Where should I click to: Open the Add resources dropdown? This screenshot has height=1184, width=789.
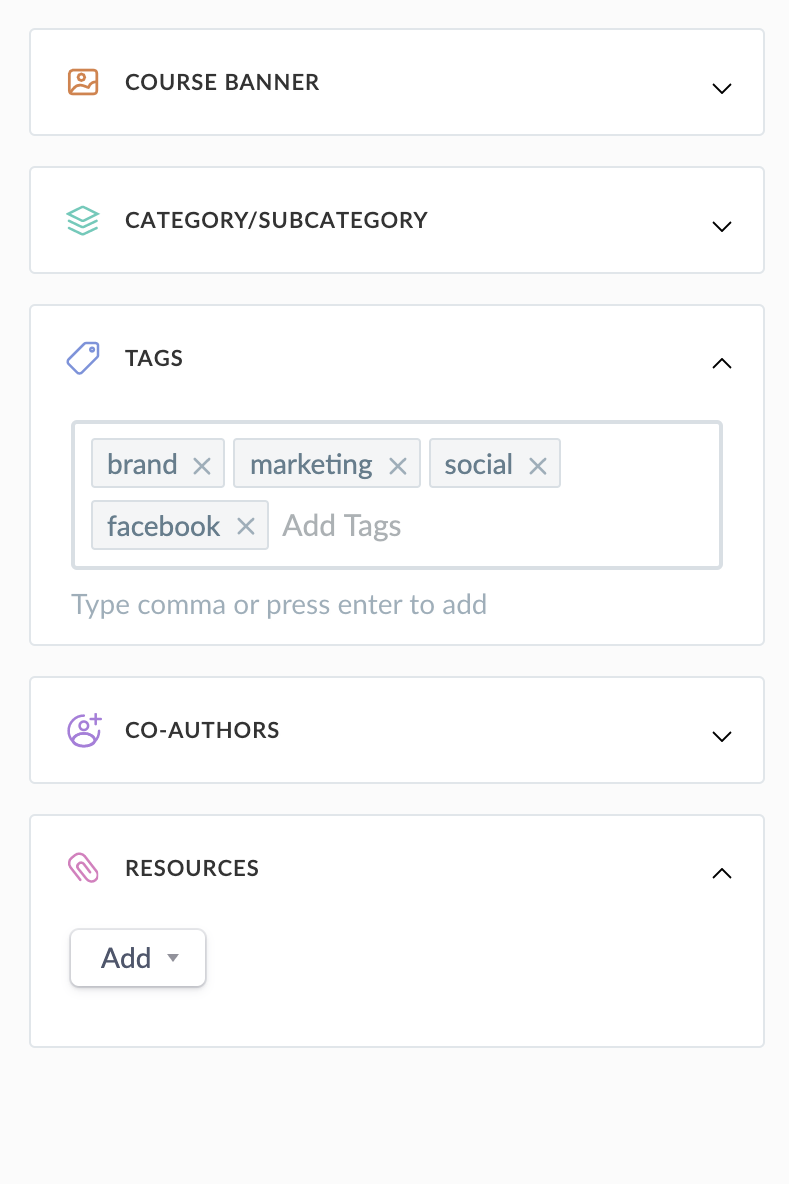tap(138, 958)
